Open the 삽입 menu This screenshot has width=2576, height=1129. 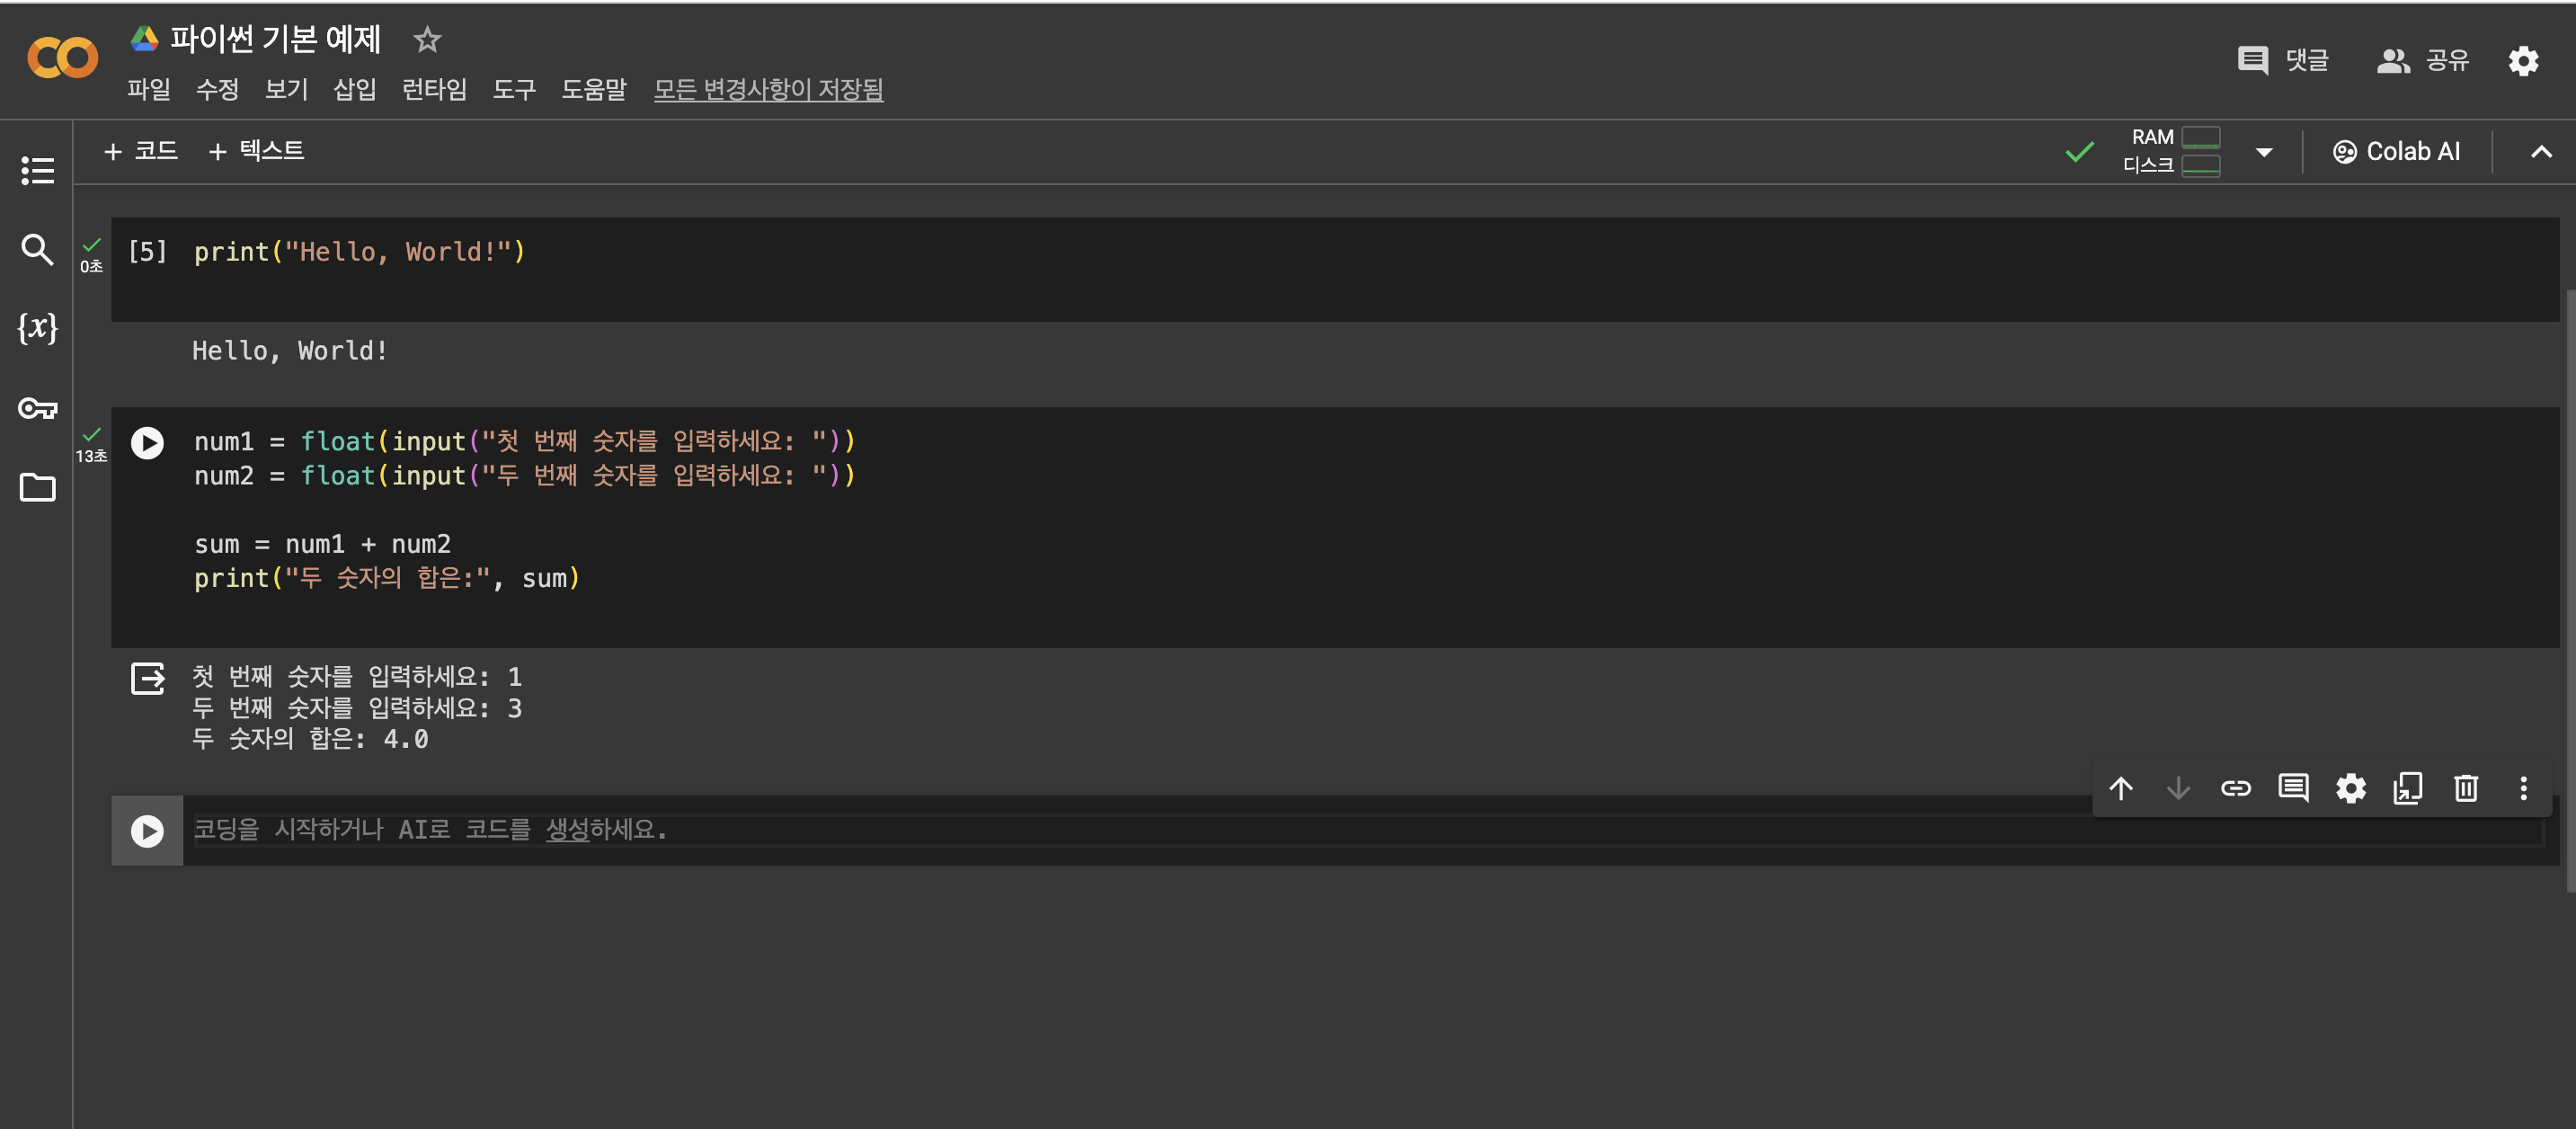[354, 89]
